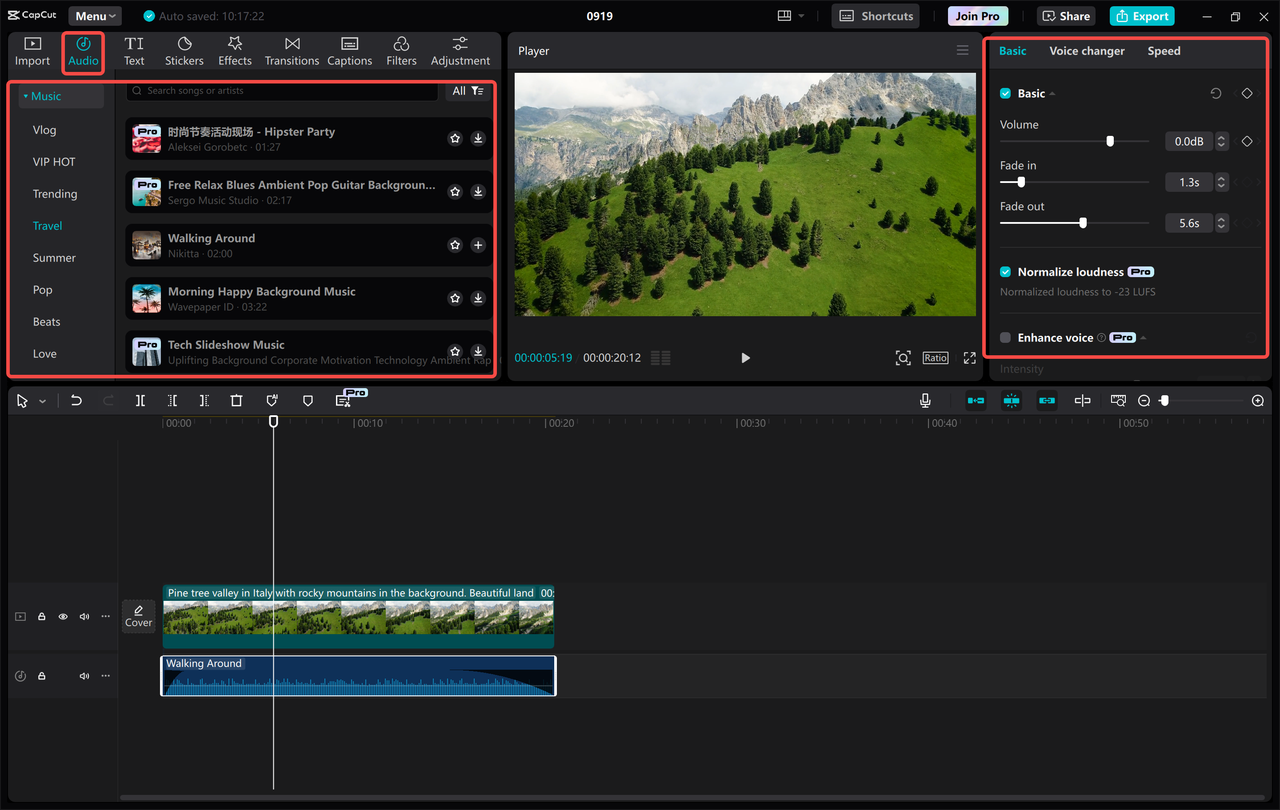Undo the last action
Viewport: 1280px width, 810px height.
point(76,400)
